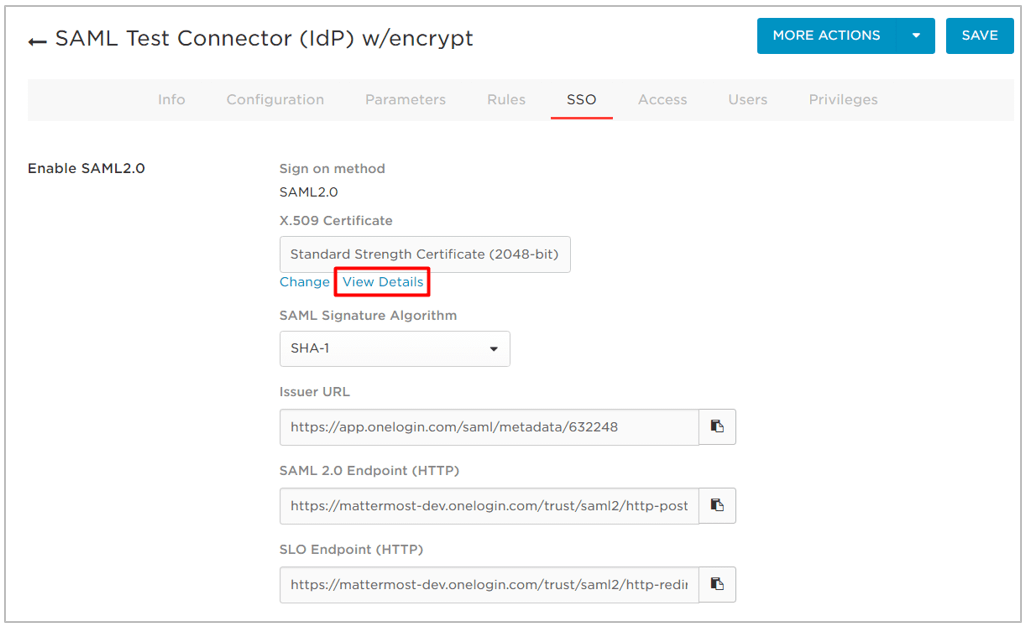Image resolution: width=1024 pixels, height=629 pixels.
Task: Switch to the Configuration tab
Action: pyautogui.click(x=275, y=99)
